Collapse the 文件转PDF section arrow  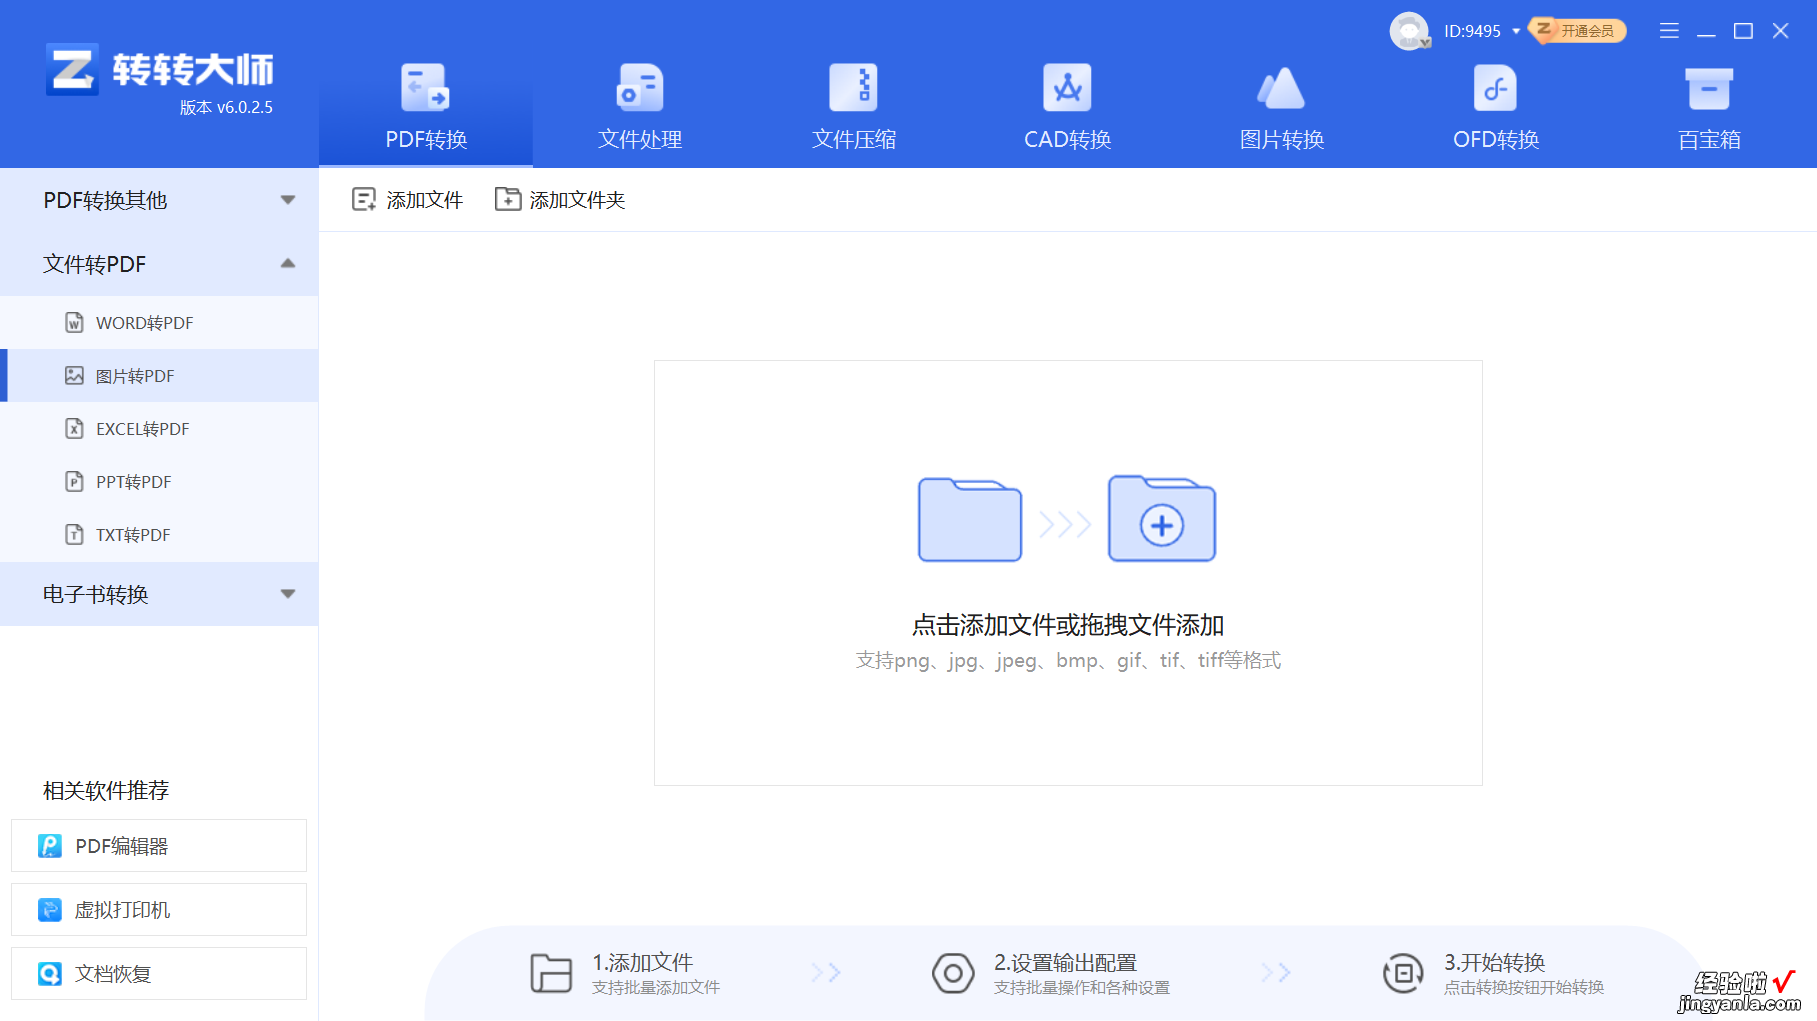[288, 263]
